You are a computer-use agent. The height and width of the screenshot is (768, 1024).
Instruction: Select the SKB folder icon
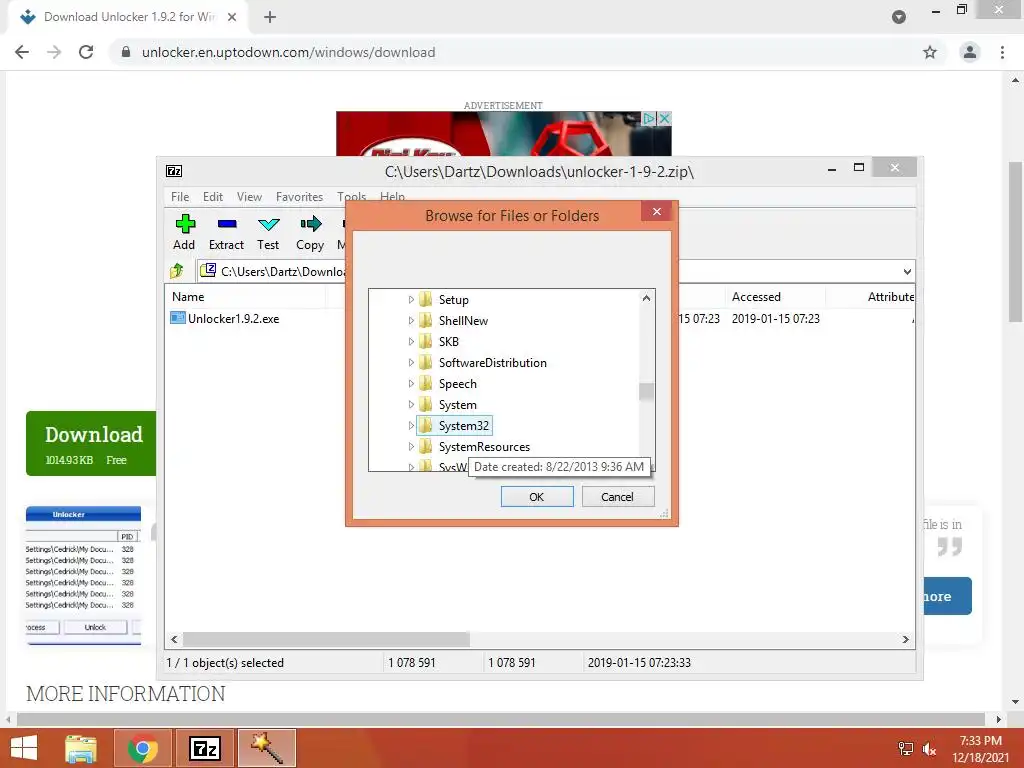tap(426, 341)
